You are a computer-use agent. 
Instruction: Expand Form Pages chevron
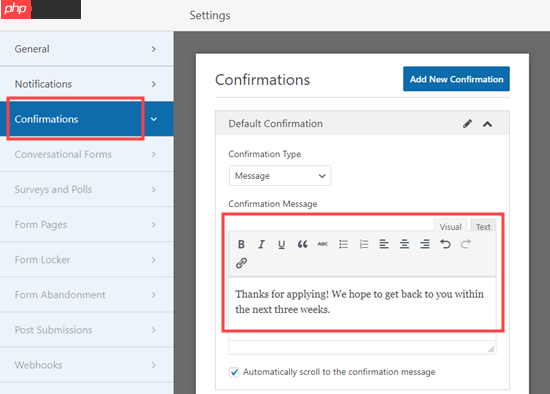(x=154, y=225)
